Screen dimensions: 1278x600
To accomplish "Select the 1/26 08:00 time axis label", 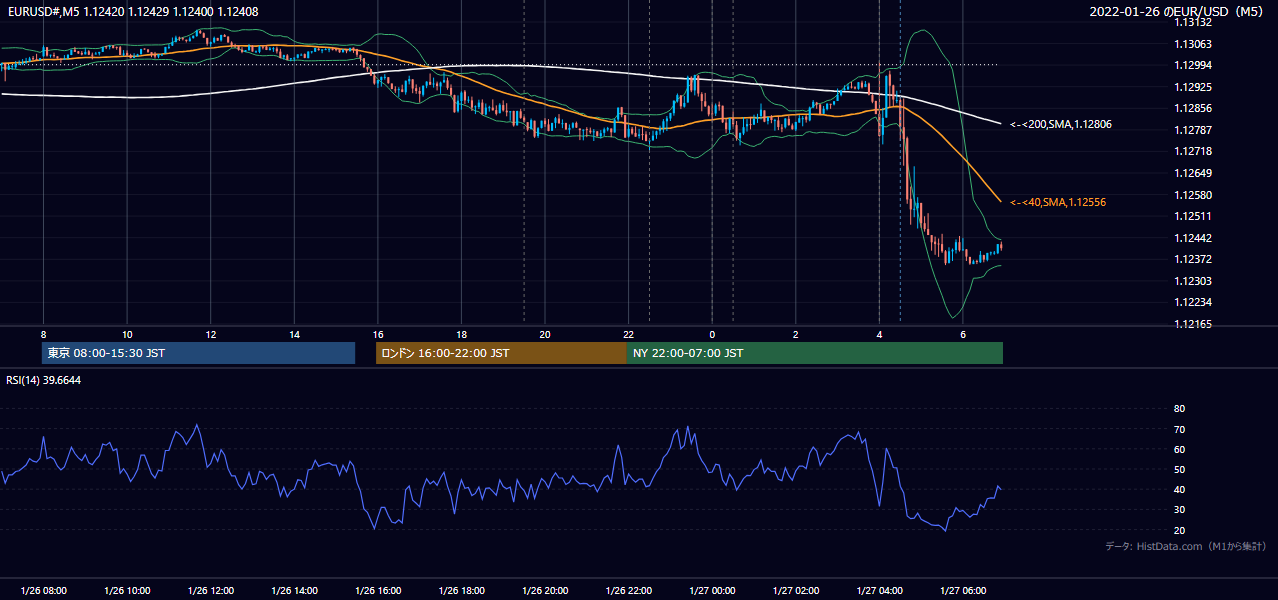I will point(43,591).
